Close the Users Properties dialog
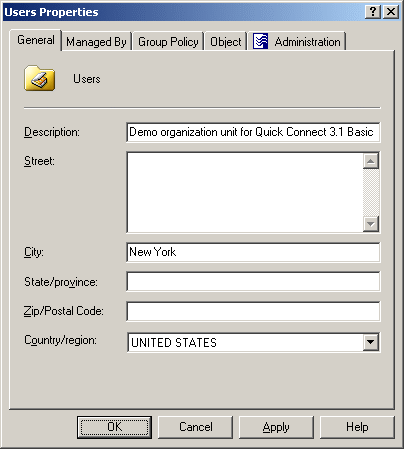Viewport: 404px width, 449px height. pos(391,12)
